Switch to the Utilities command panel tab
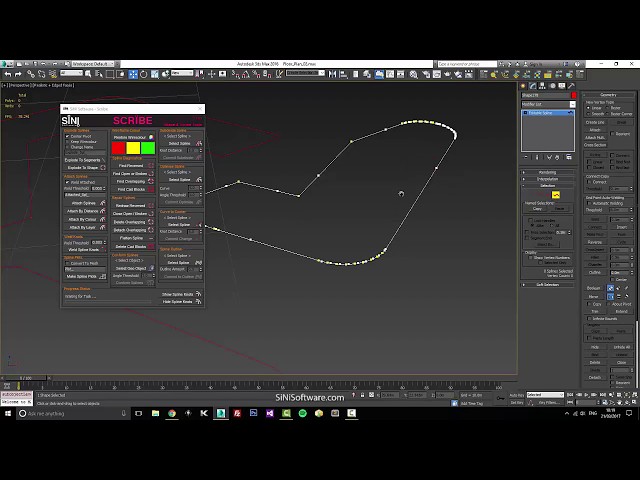The image size is (640, 480). 571,86
